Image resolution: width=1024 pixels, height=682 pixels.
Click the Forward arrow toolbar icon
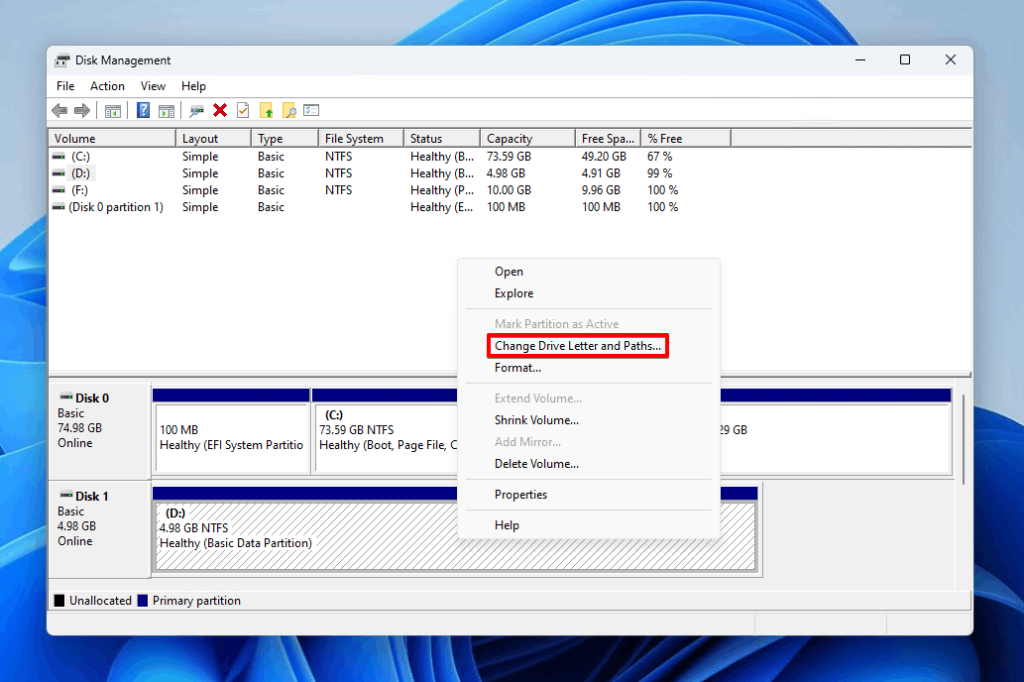82,110
